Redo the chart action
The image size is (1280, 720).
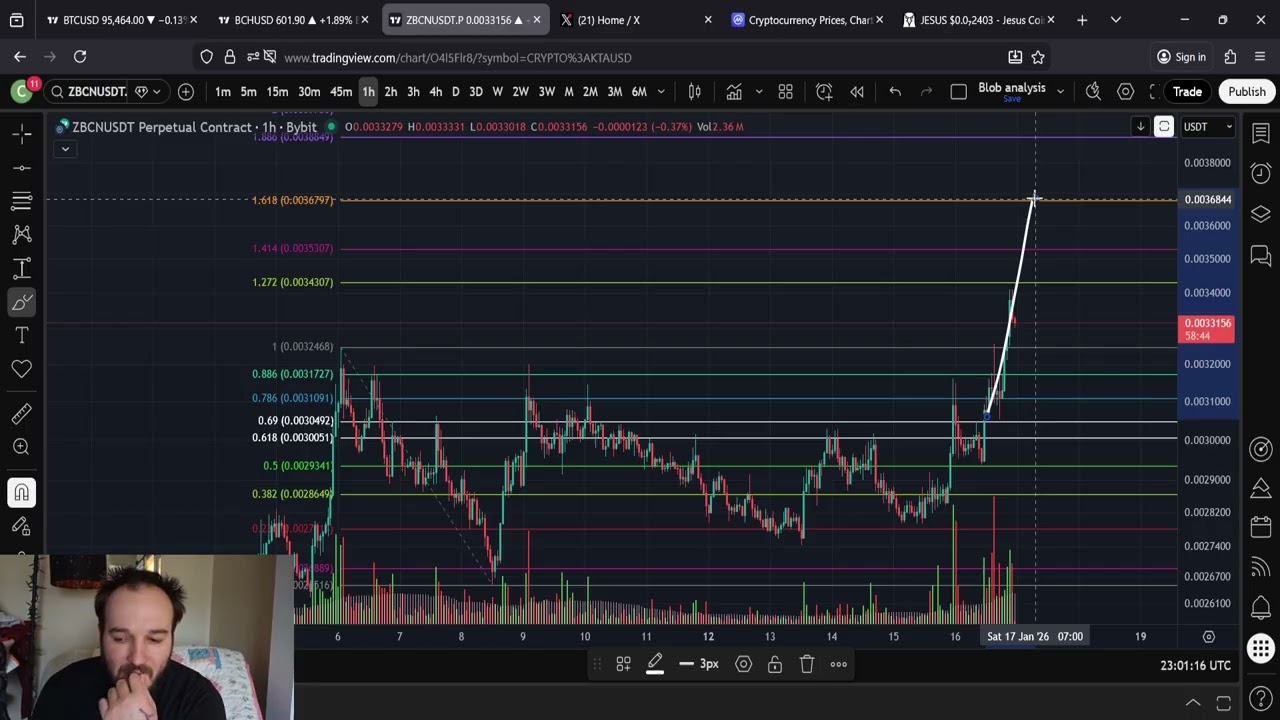pos(926,92)
